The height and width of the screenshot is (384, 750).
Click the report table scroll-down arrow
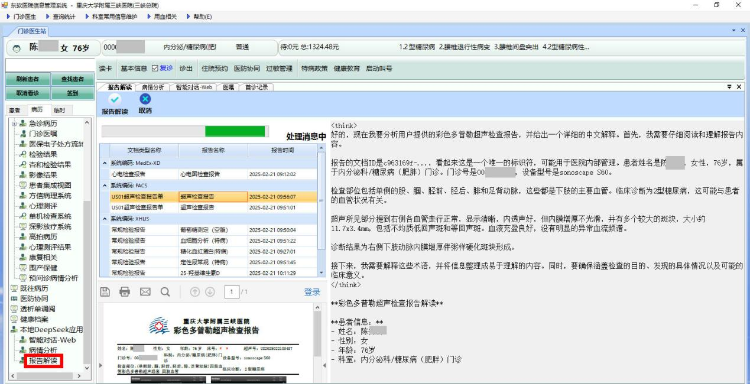tap(321, 273)
